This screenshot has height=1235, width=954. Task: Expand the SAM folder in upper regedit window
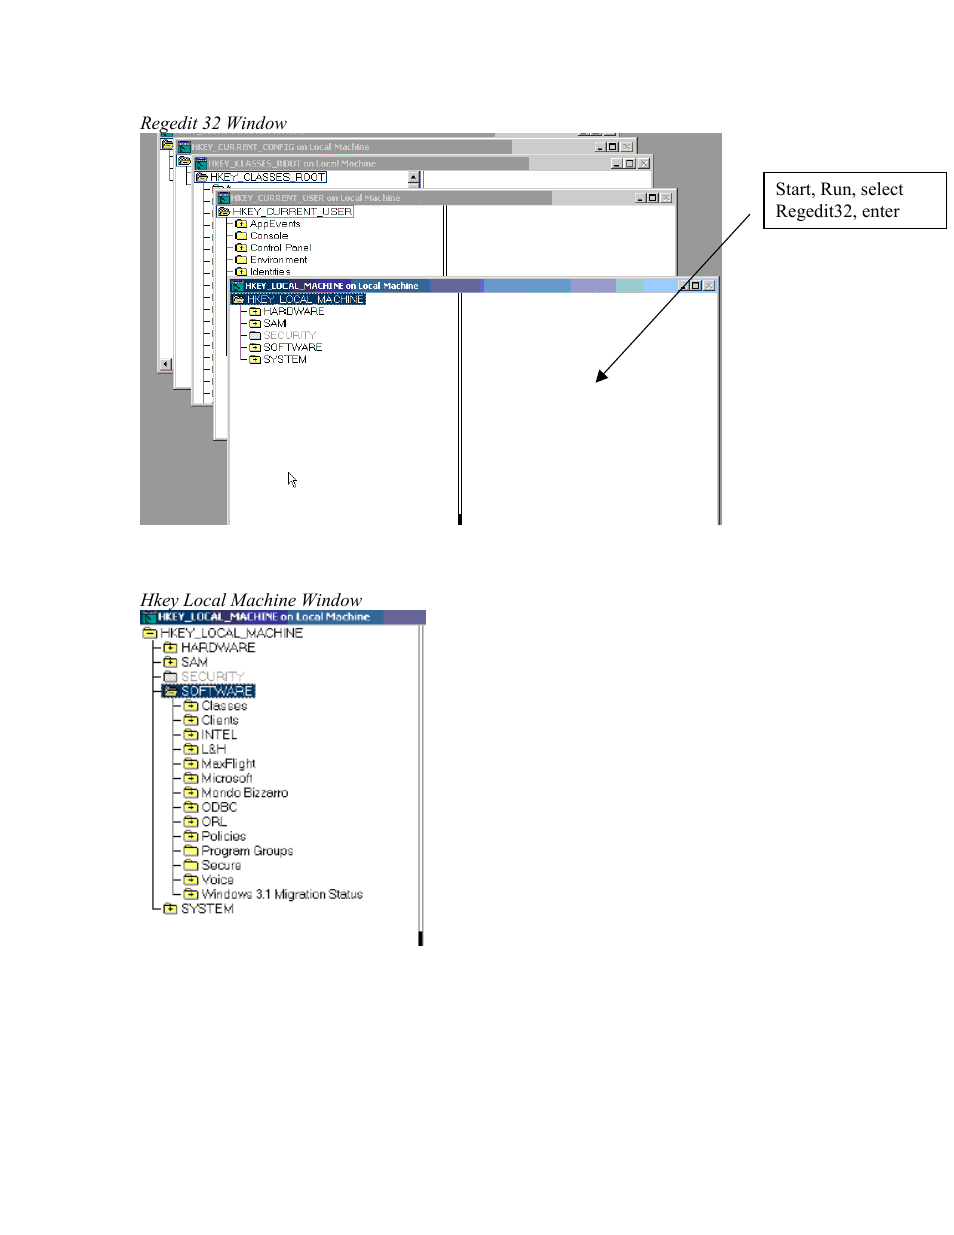pyautogui.click(x=255, y=324)
